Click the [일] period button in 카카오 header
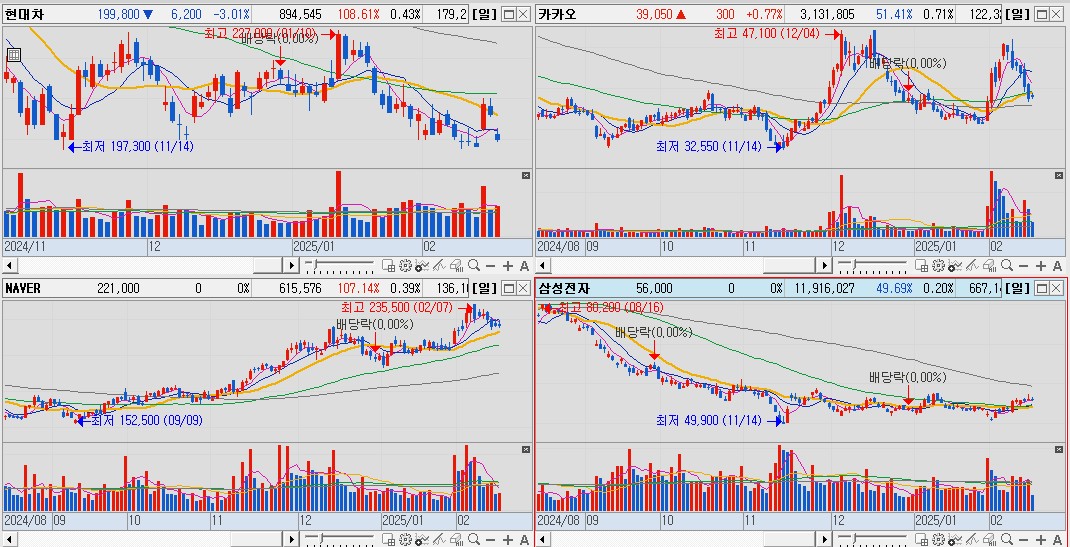 point(1016,14)
